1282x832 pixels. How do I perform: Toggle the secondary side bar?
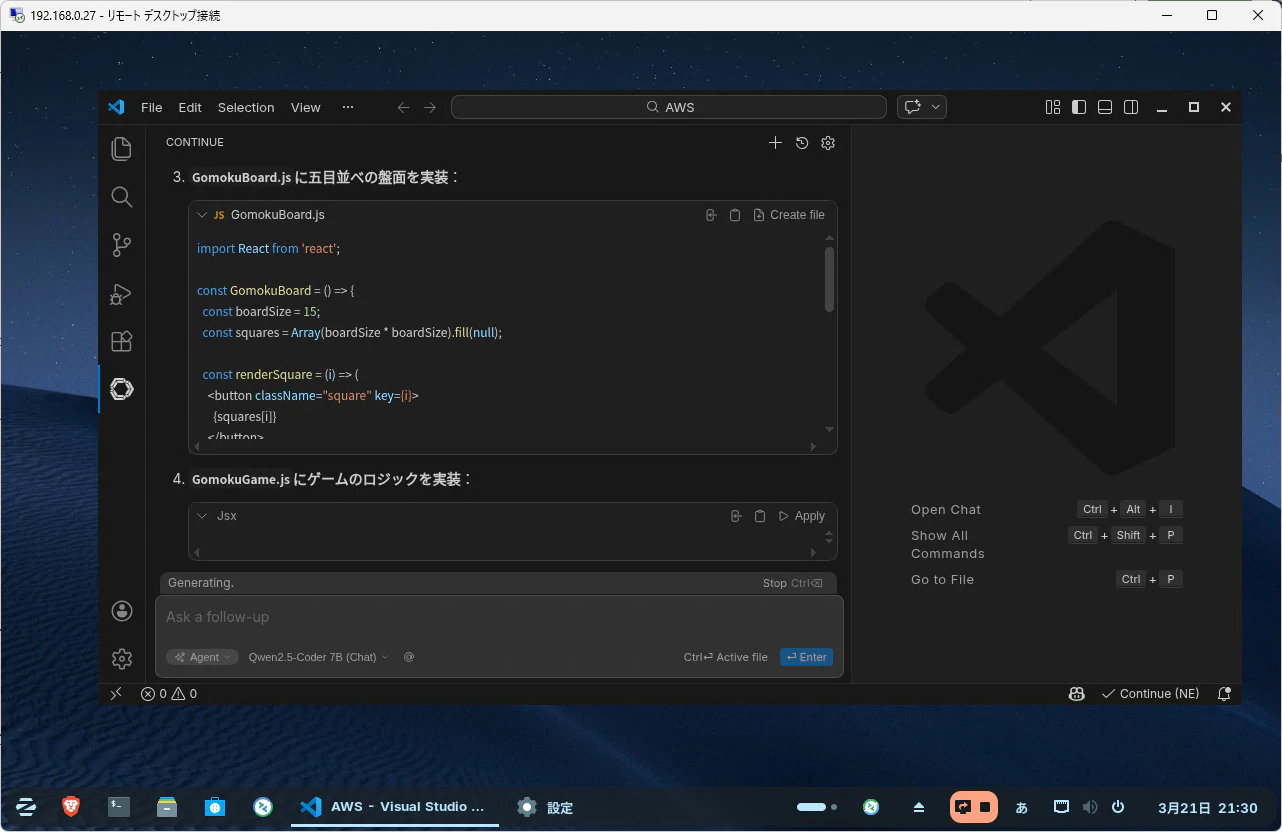coord(1131,107)
